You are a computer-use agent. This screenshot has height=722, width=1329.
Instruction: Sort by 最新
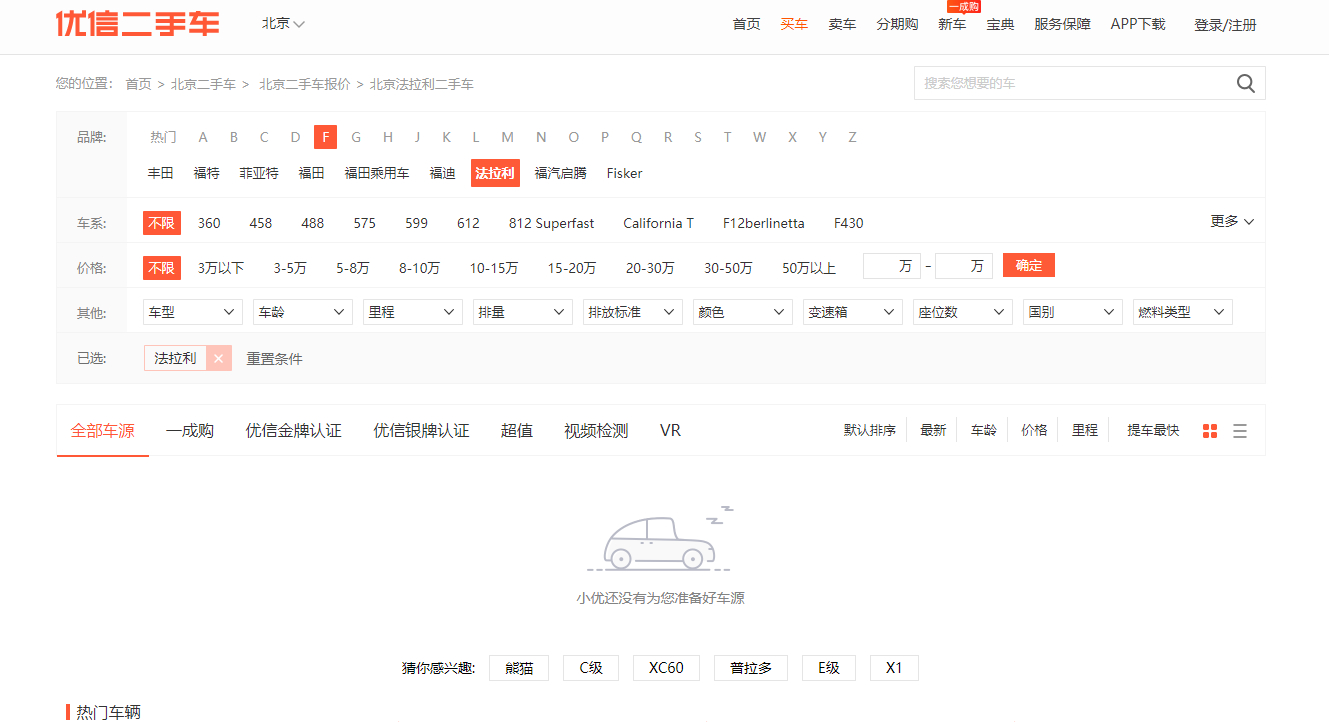click(x=933, y=430)
